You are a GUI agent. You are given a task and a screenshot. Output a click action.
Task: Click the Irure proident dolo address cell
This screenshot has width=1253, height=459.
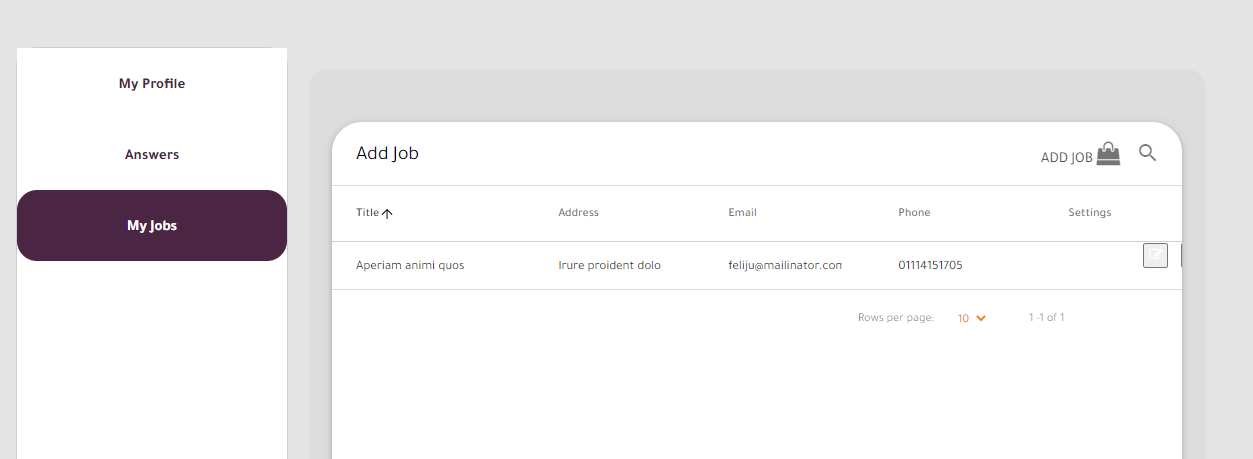click(x=609, y=266)
